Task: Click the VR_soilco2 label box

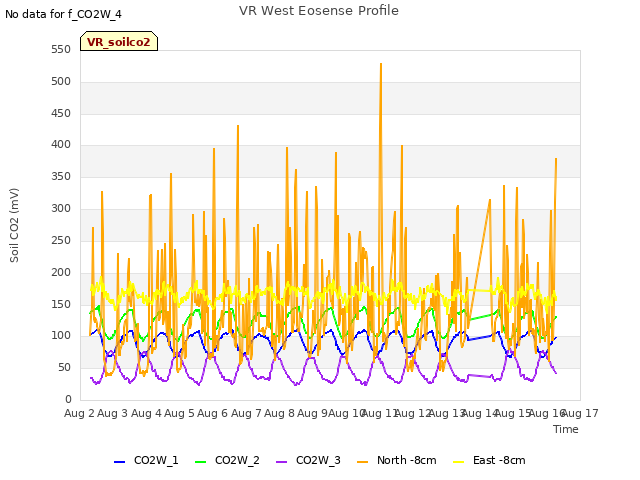Action: click(119, 41)
